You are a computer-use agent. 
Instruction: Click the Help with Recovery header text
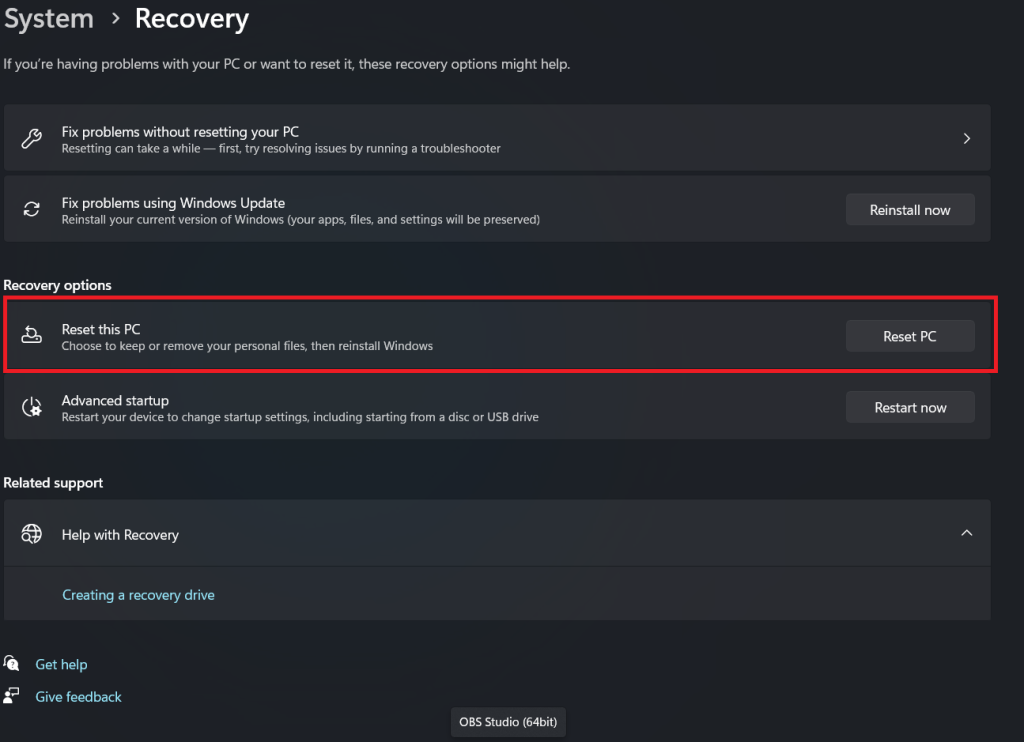(x=120, y=535)
